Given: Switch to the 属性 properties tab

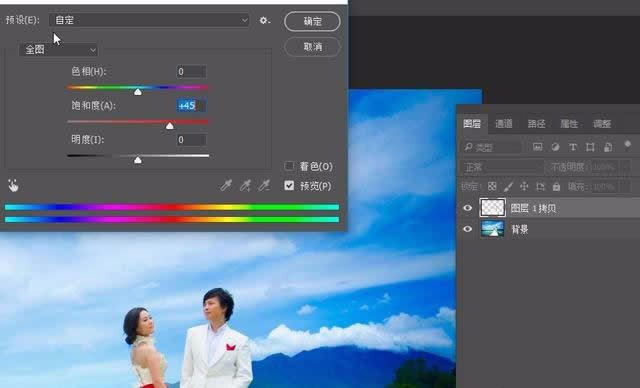Looking at the screenshot, I should pos(569,124).
